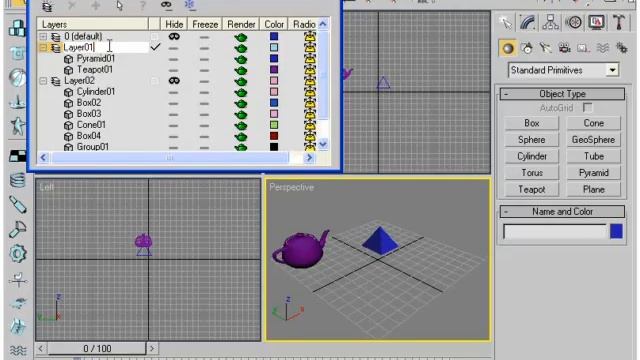
Task: Switch to the Display monitor tab
Action: pos(596,22)
